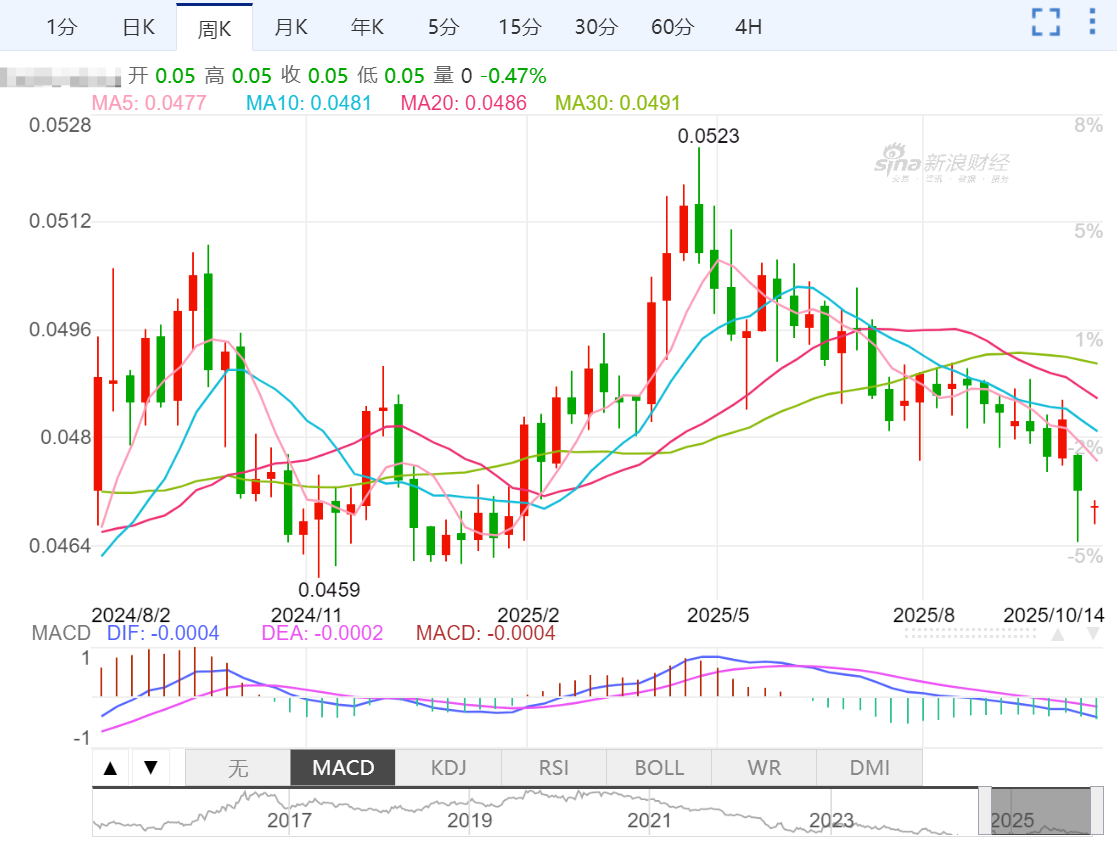This screenshot has width=1117, height=845.
Task: Click the black up arrow beside indicator tabs
Action: click(111, 768)
